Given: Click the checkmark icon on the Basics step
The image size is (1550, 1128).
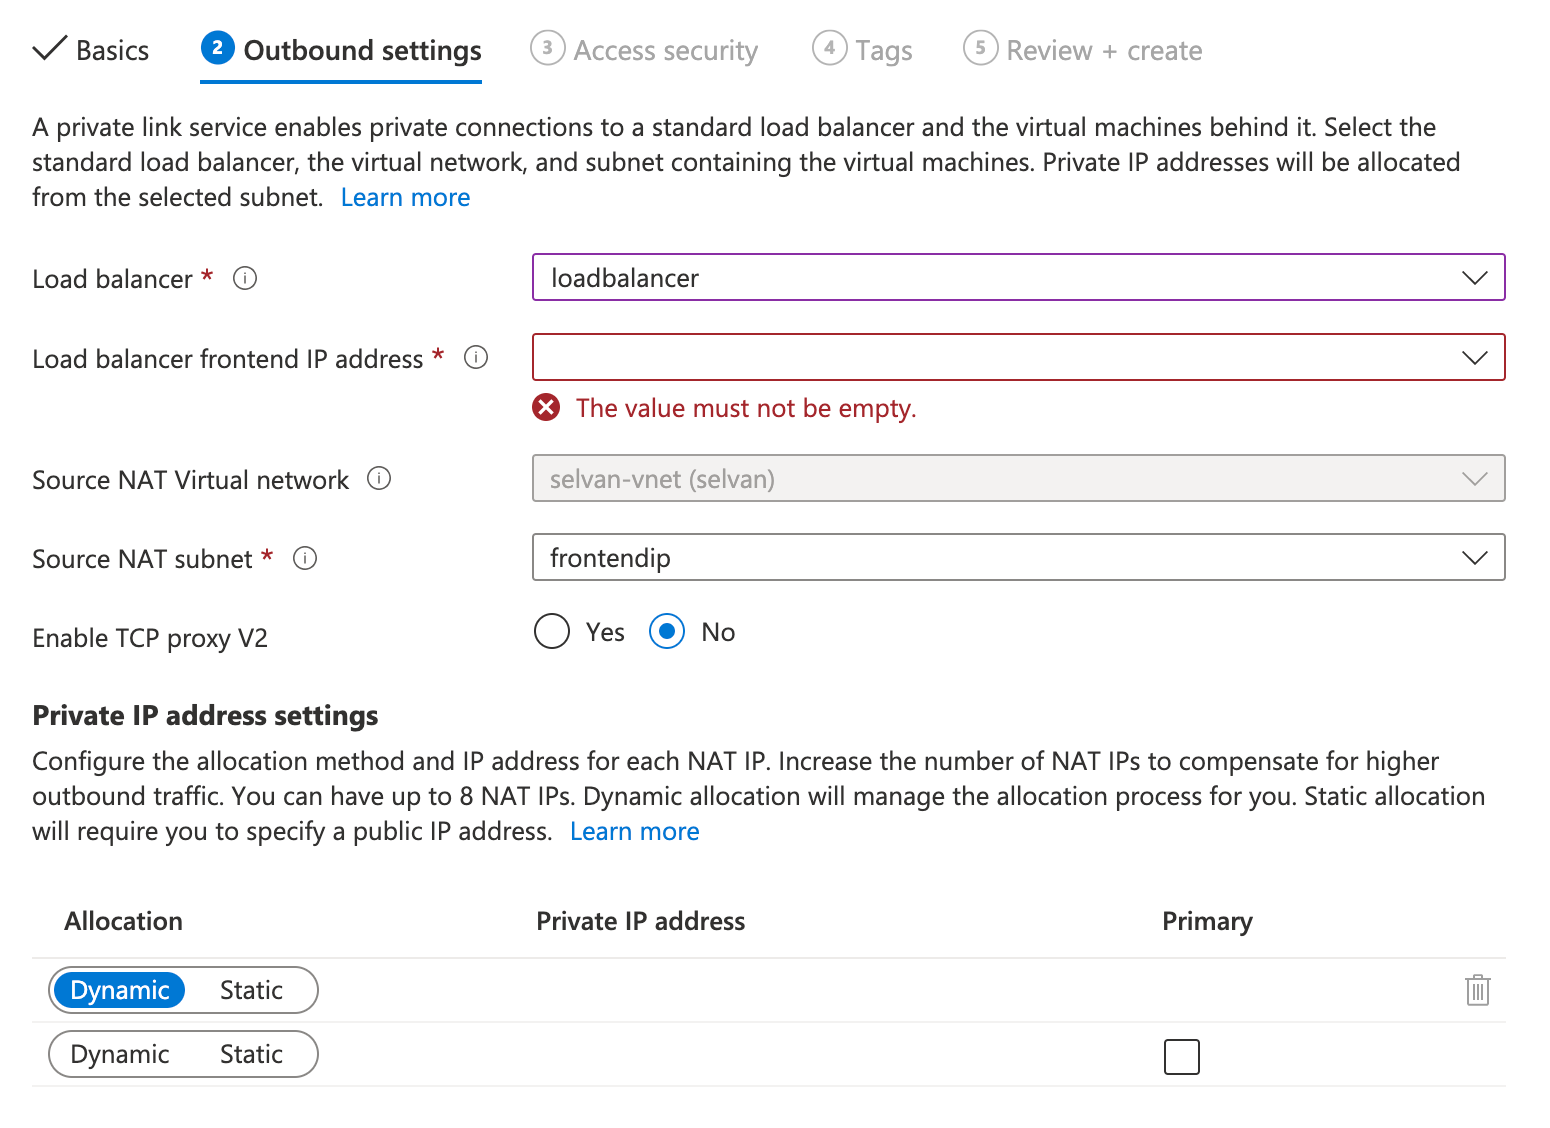Looking at the screenshot, I should tap(49, 47).
